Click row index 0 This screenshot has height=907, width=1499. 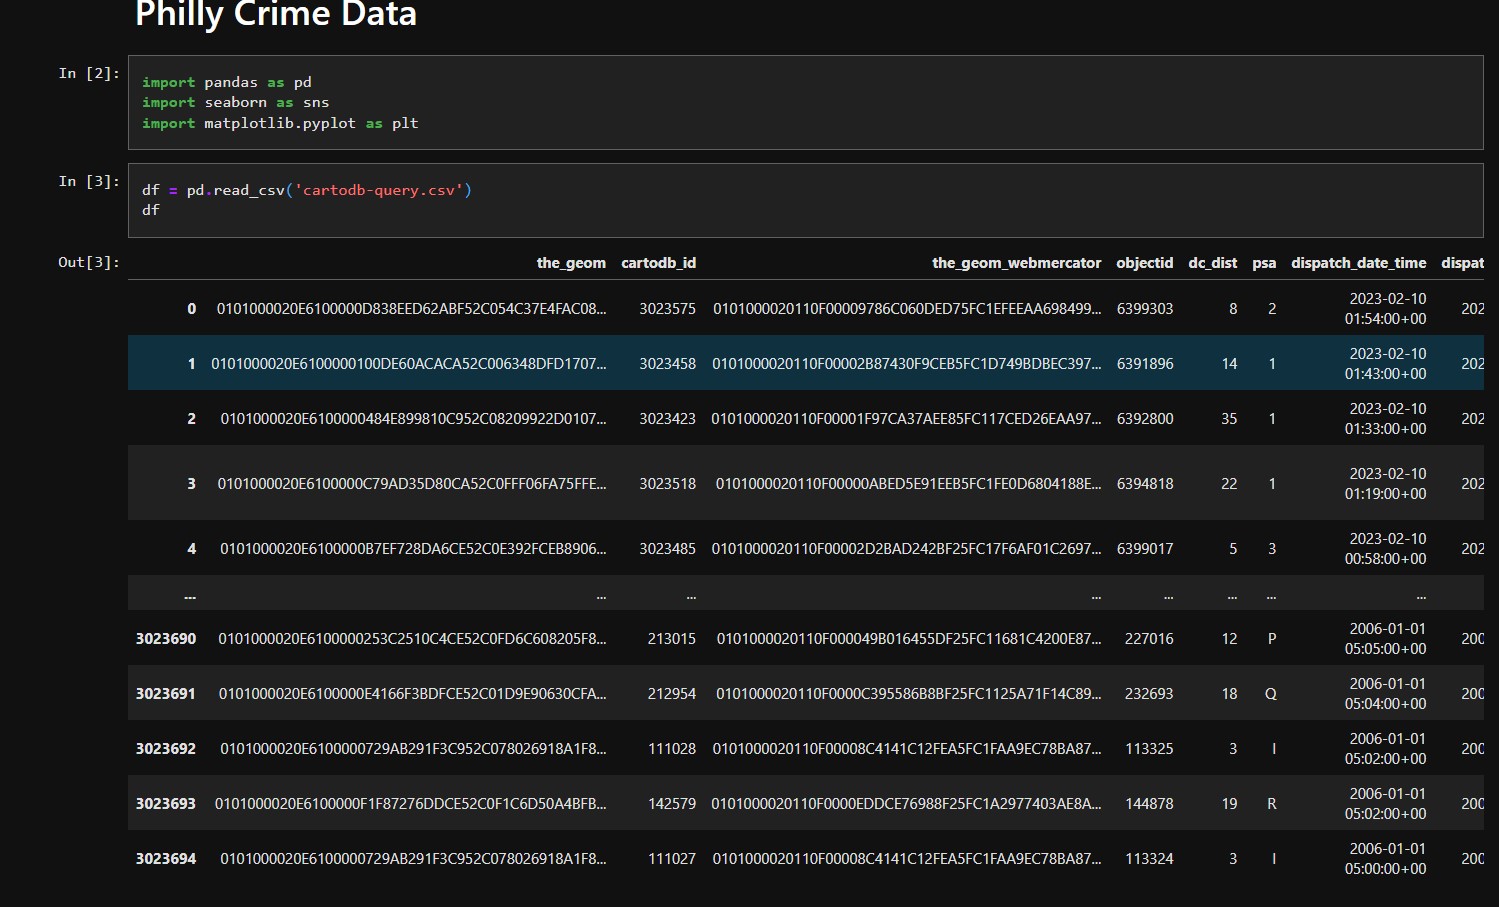tap(191, 309)
